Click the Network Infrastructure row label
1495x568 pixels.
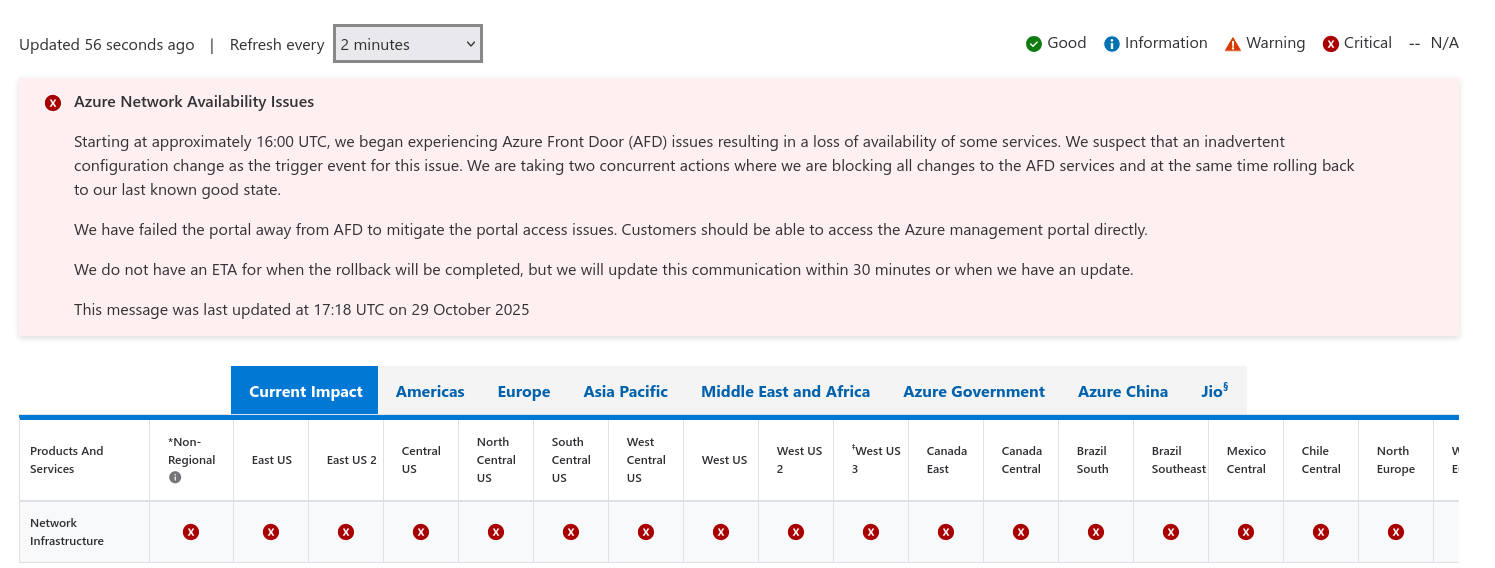67,532
